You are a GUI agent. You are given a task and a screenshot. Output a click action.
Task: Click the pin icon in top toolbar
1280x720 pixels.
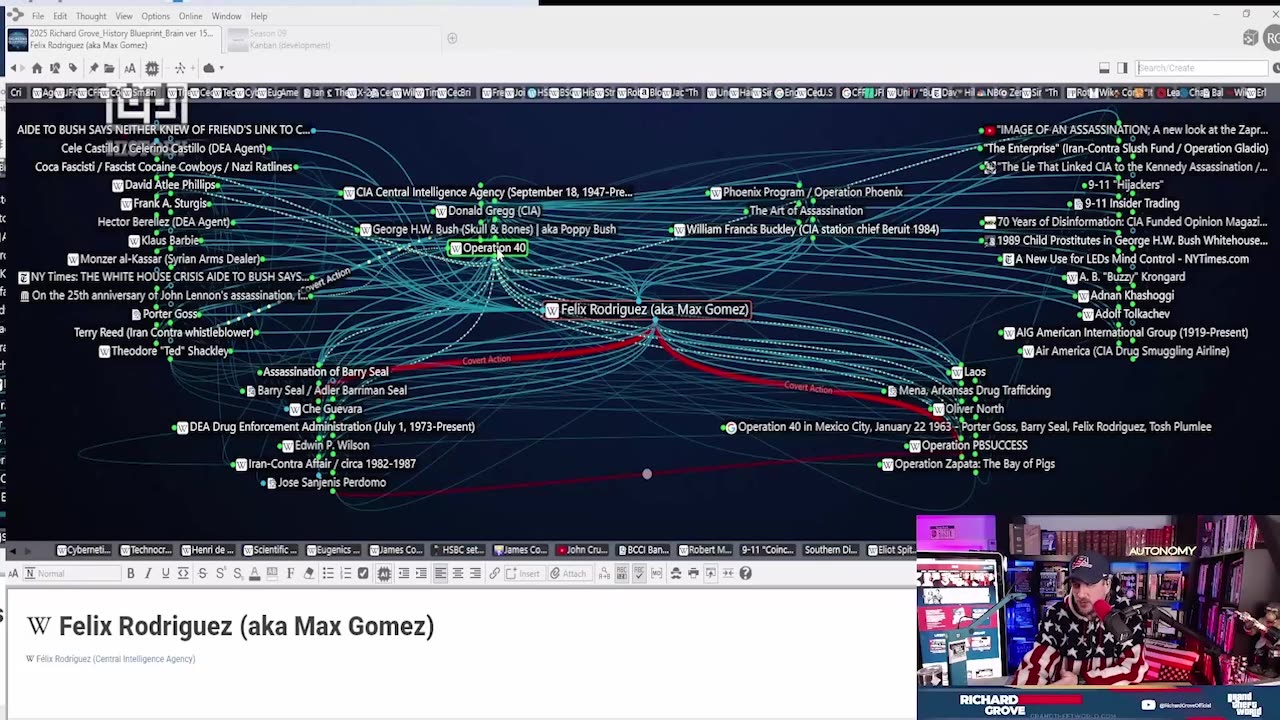coord(94,68)
